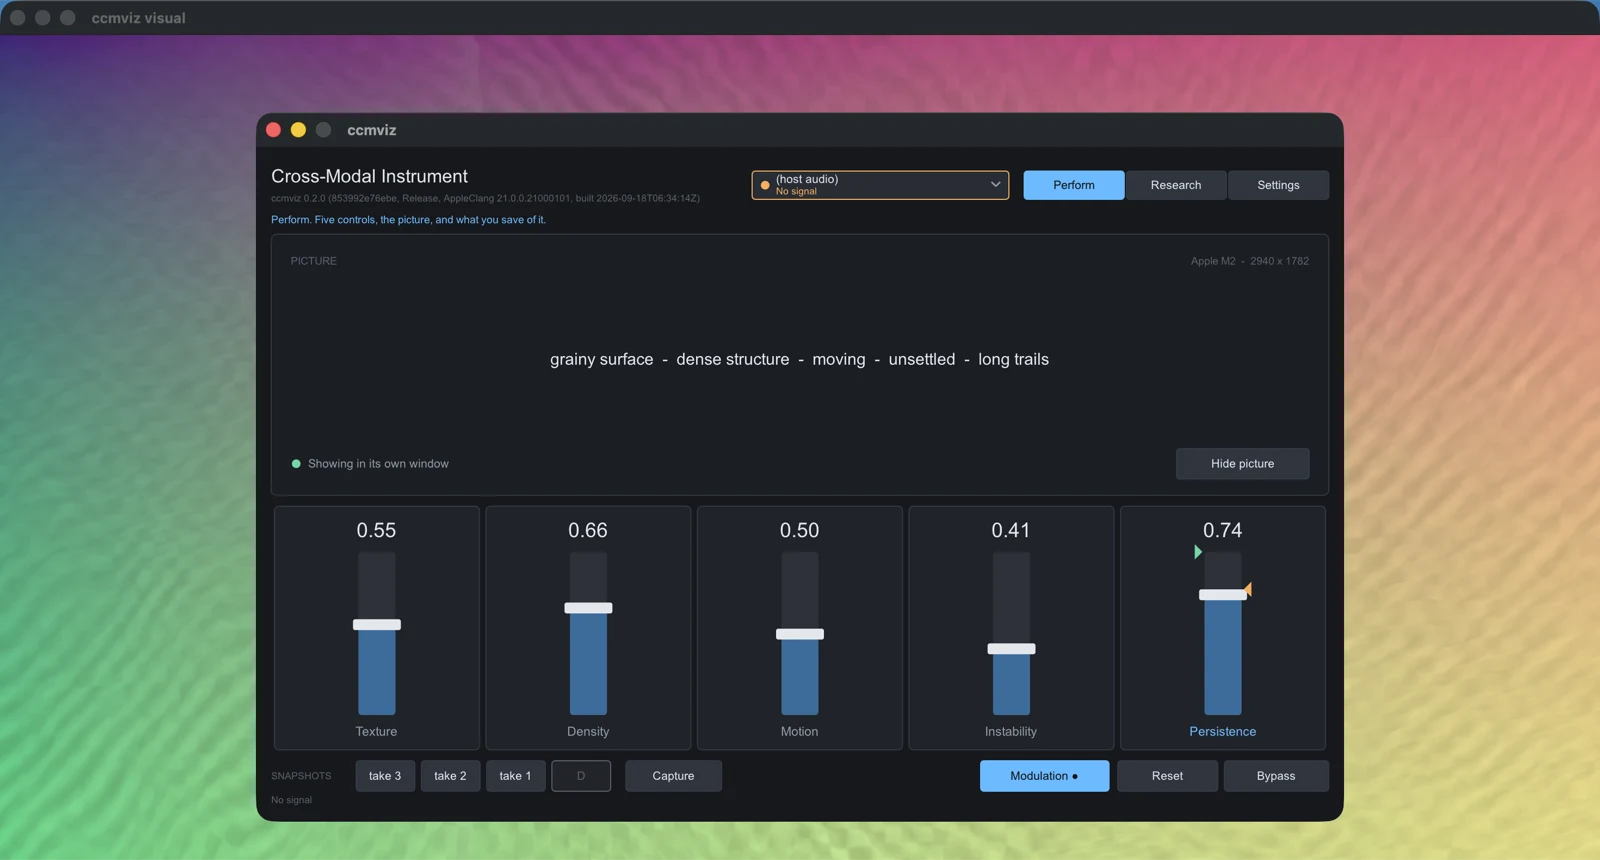
Task: Click the blue Perform description line
Action: 408,220
